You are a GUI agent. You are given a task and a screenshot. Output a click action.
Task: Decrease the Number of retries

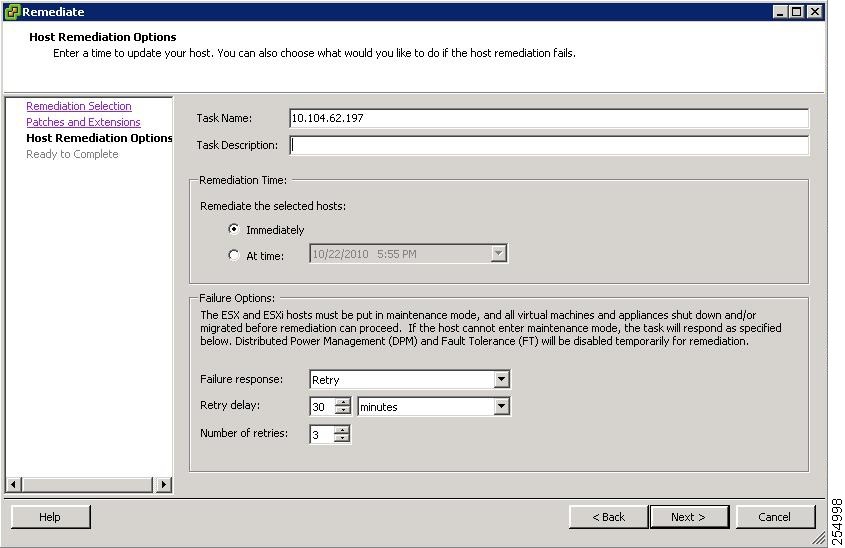pyautogui.click(x=342, y=438)
